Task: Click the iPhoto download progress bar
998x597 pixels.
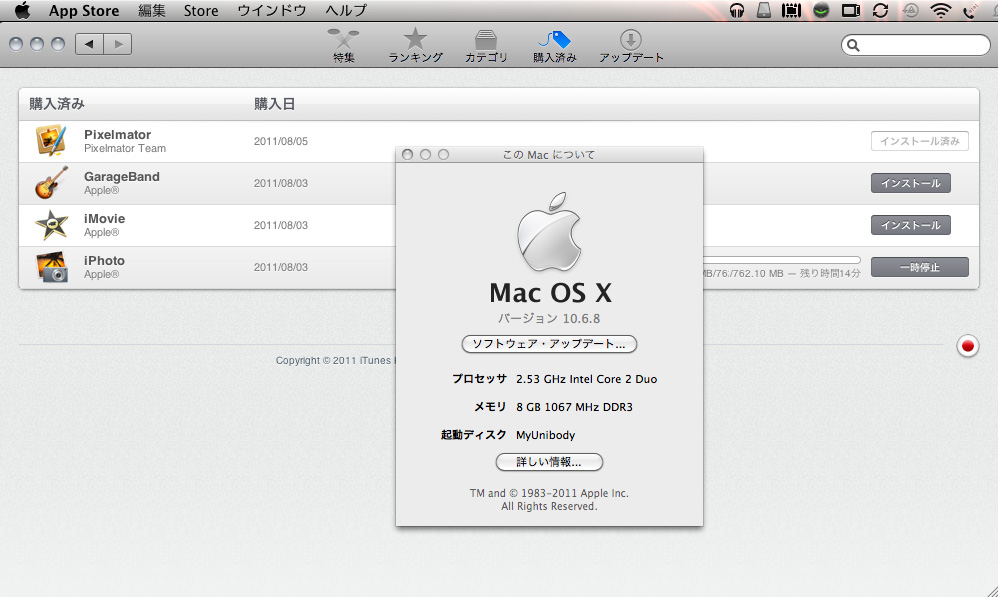Action: [782, 260]
